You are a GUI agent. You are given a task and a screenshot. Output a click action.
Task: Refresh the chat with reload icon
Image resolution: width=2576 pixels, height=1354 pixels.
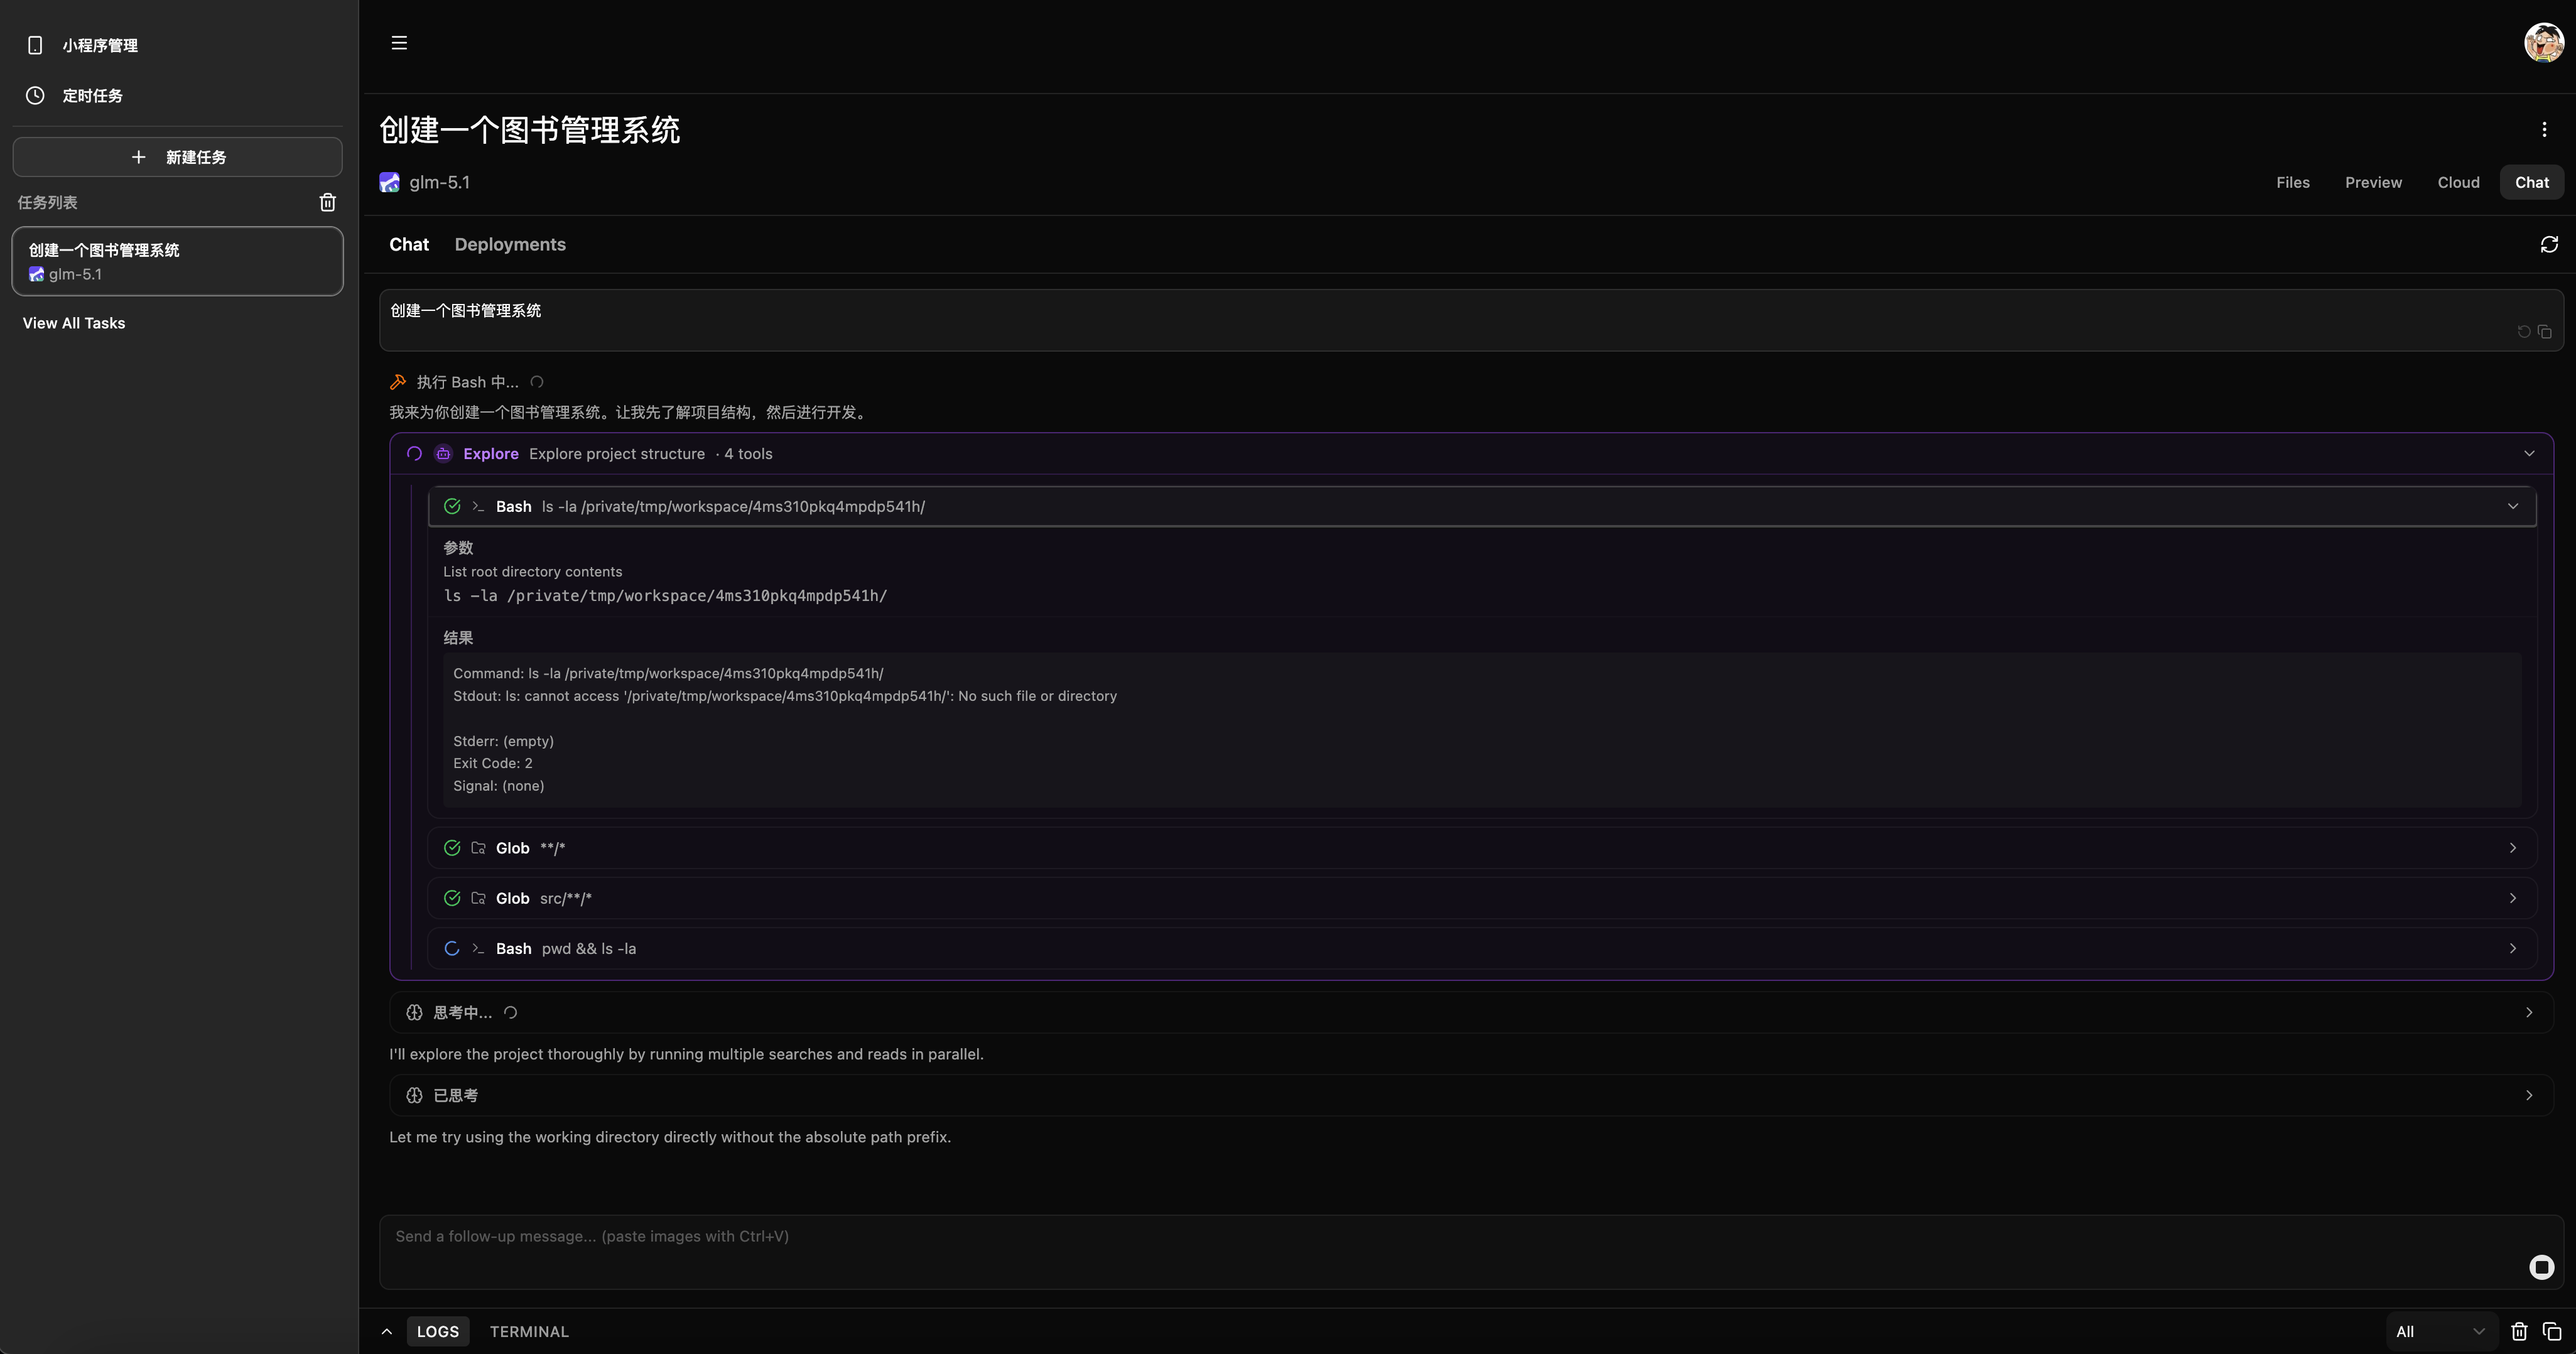tap(2549, 245)
